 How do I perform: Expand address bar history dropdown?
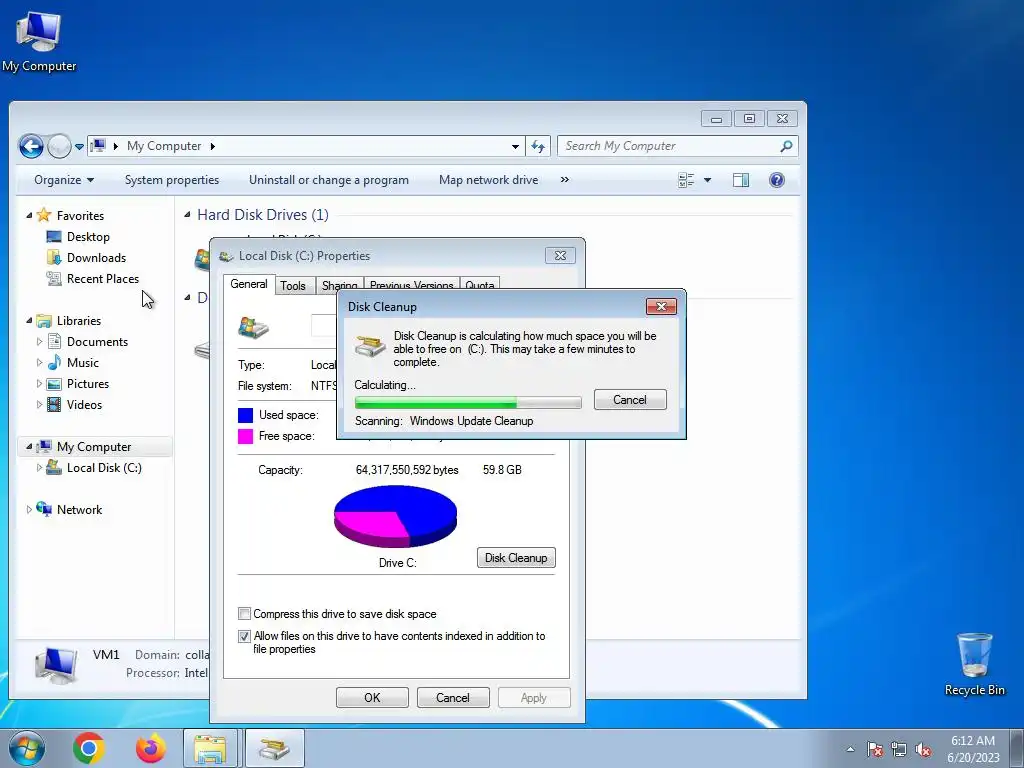click(515, 146)
